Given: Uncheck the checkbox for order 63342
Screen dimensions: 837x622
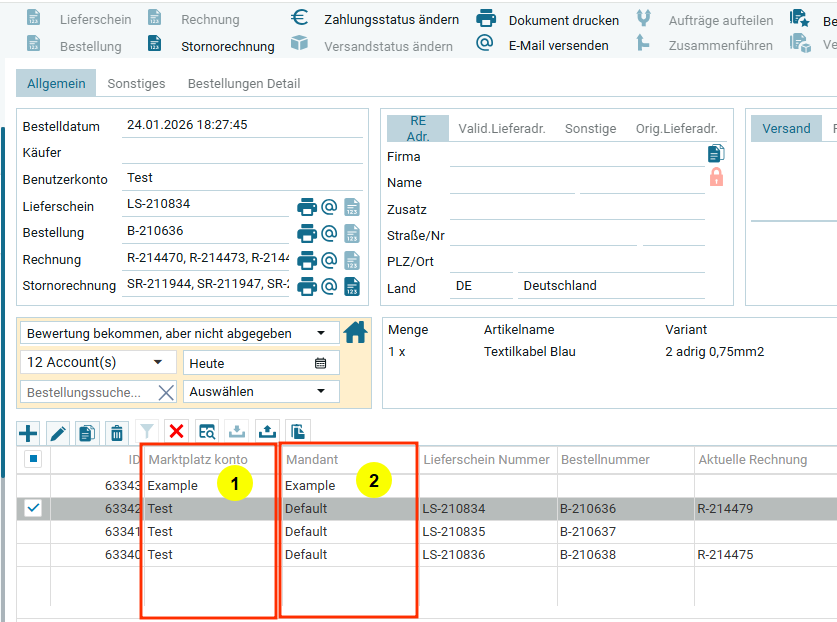Looking at the screenshot, I should tap(33, 508).
